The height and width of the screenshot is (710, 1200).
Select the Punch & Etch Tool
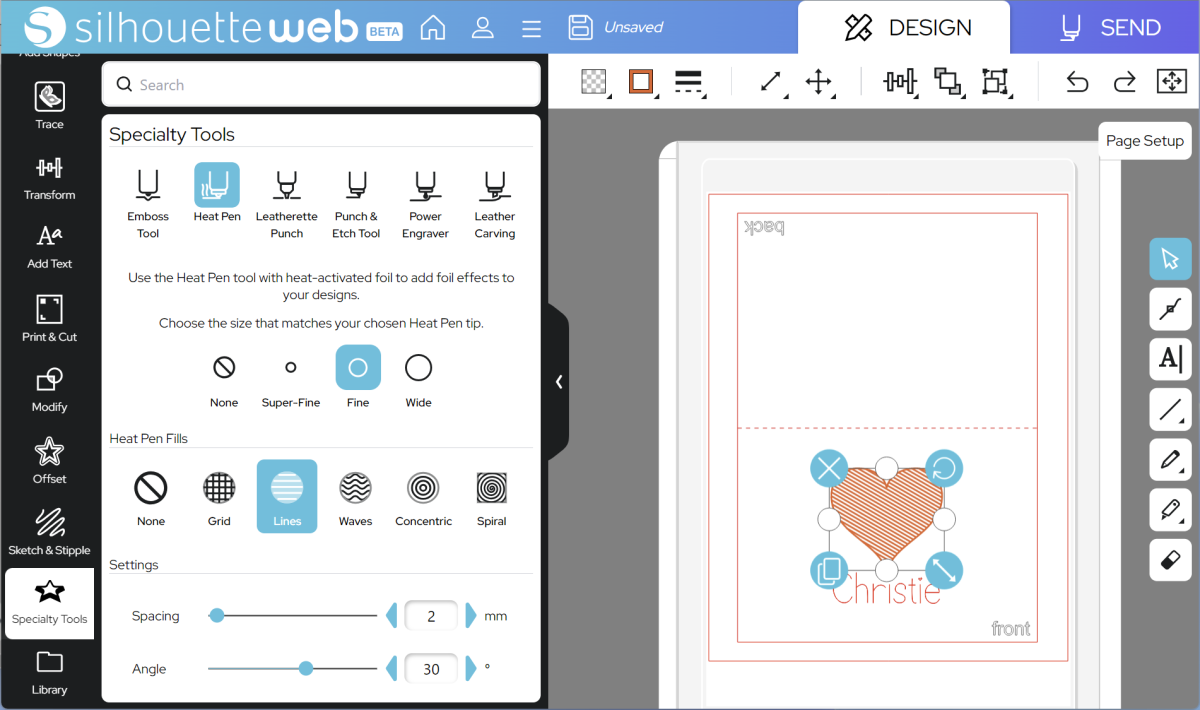[356, 203]
